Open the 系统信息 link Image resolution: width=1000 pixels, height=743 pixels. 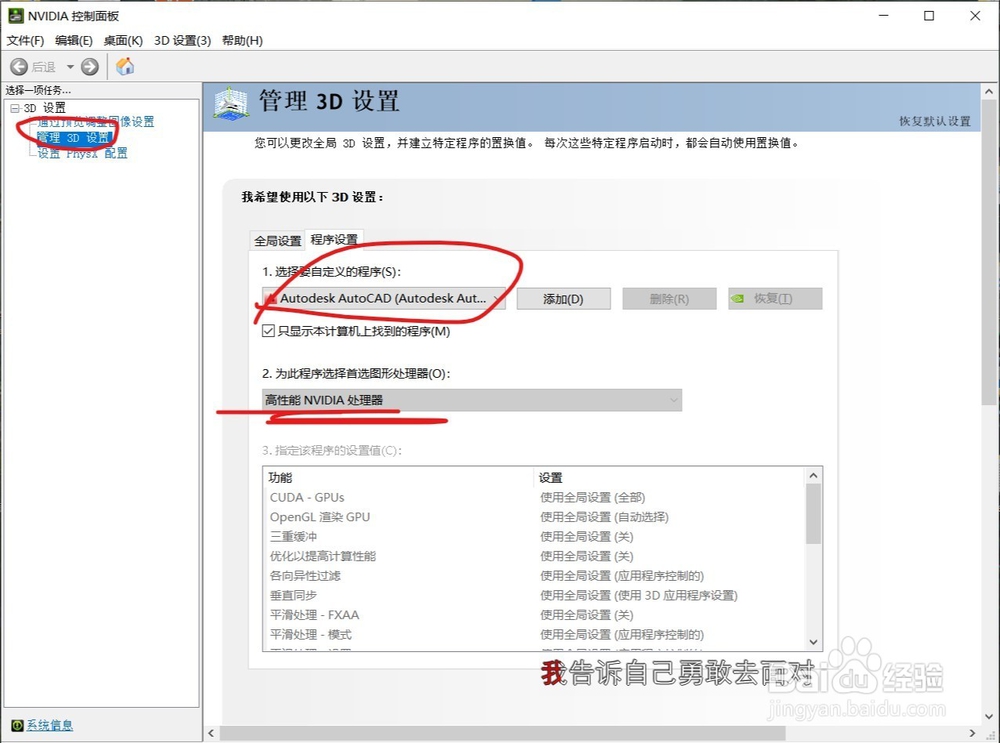pos(50,725)
